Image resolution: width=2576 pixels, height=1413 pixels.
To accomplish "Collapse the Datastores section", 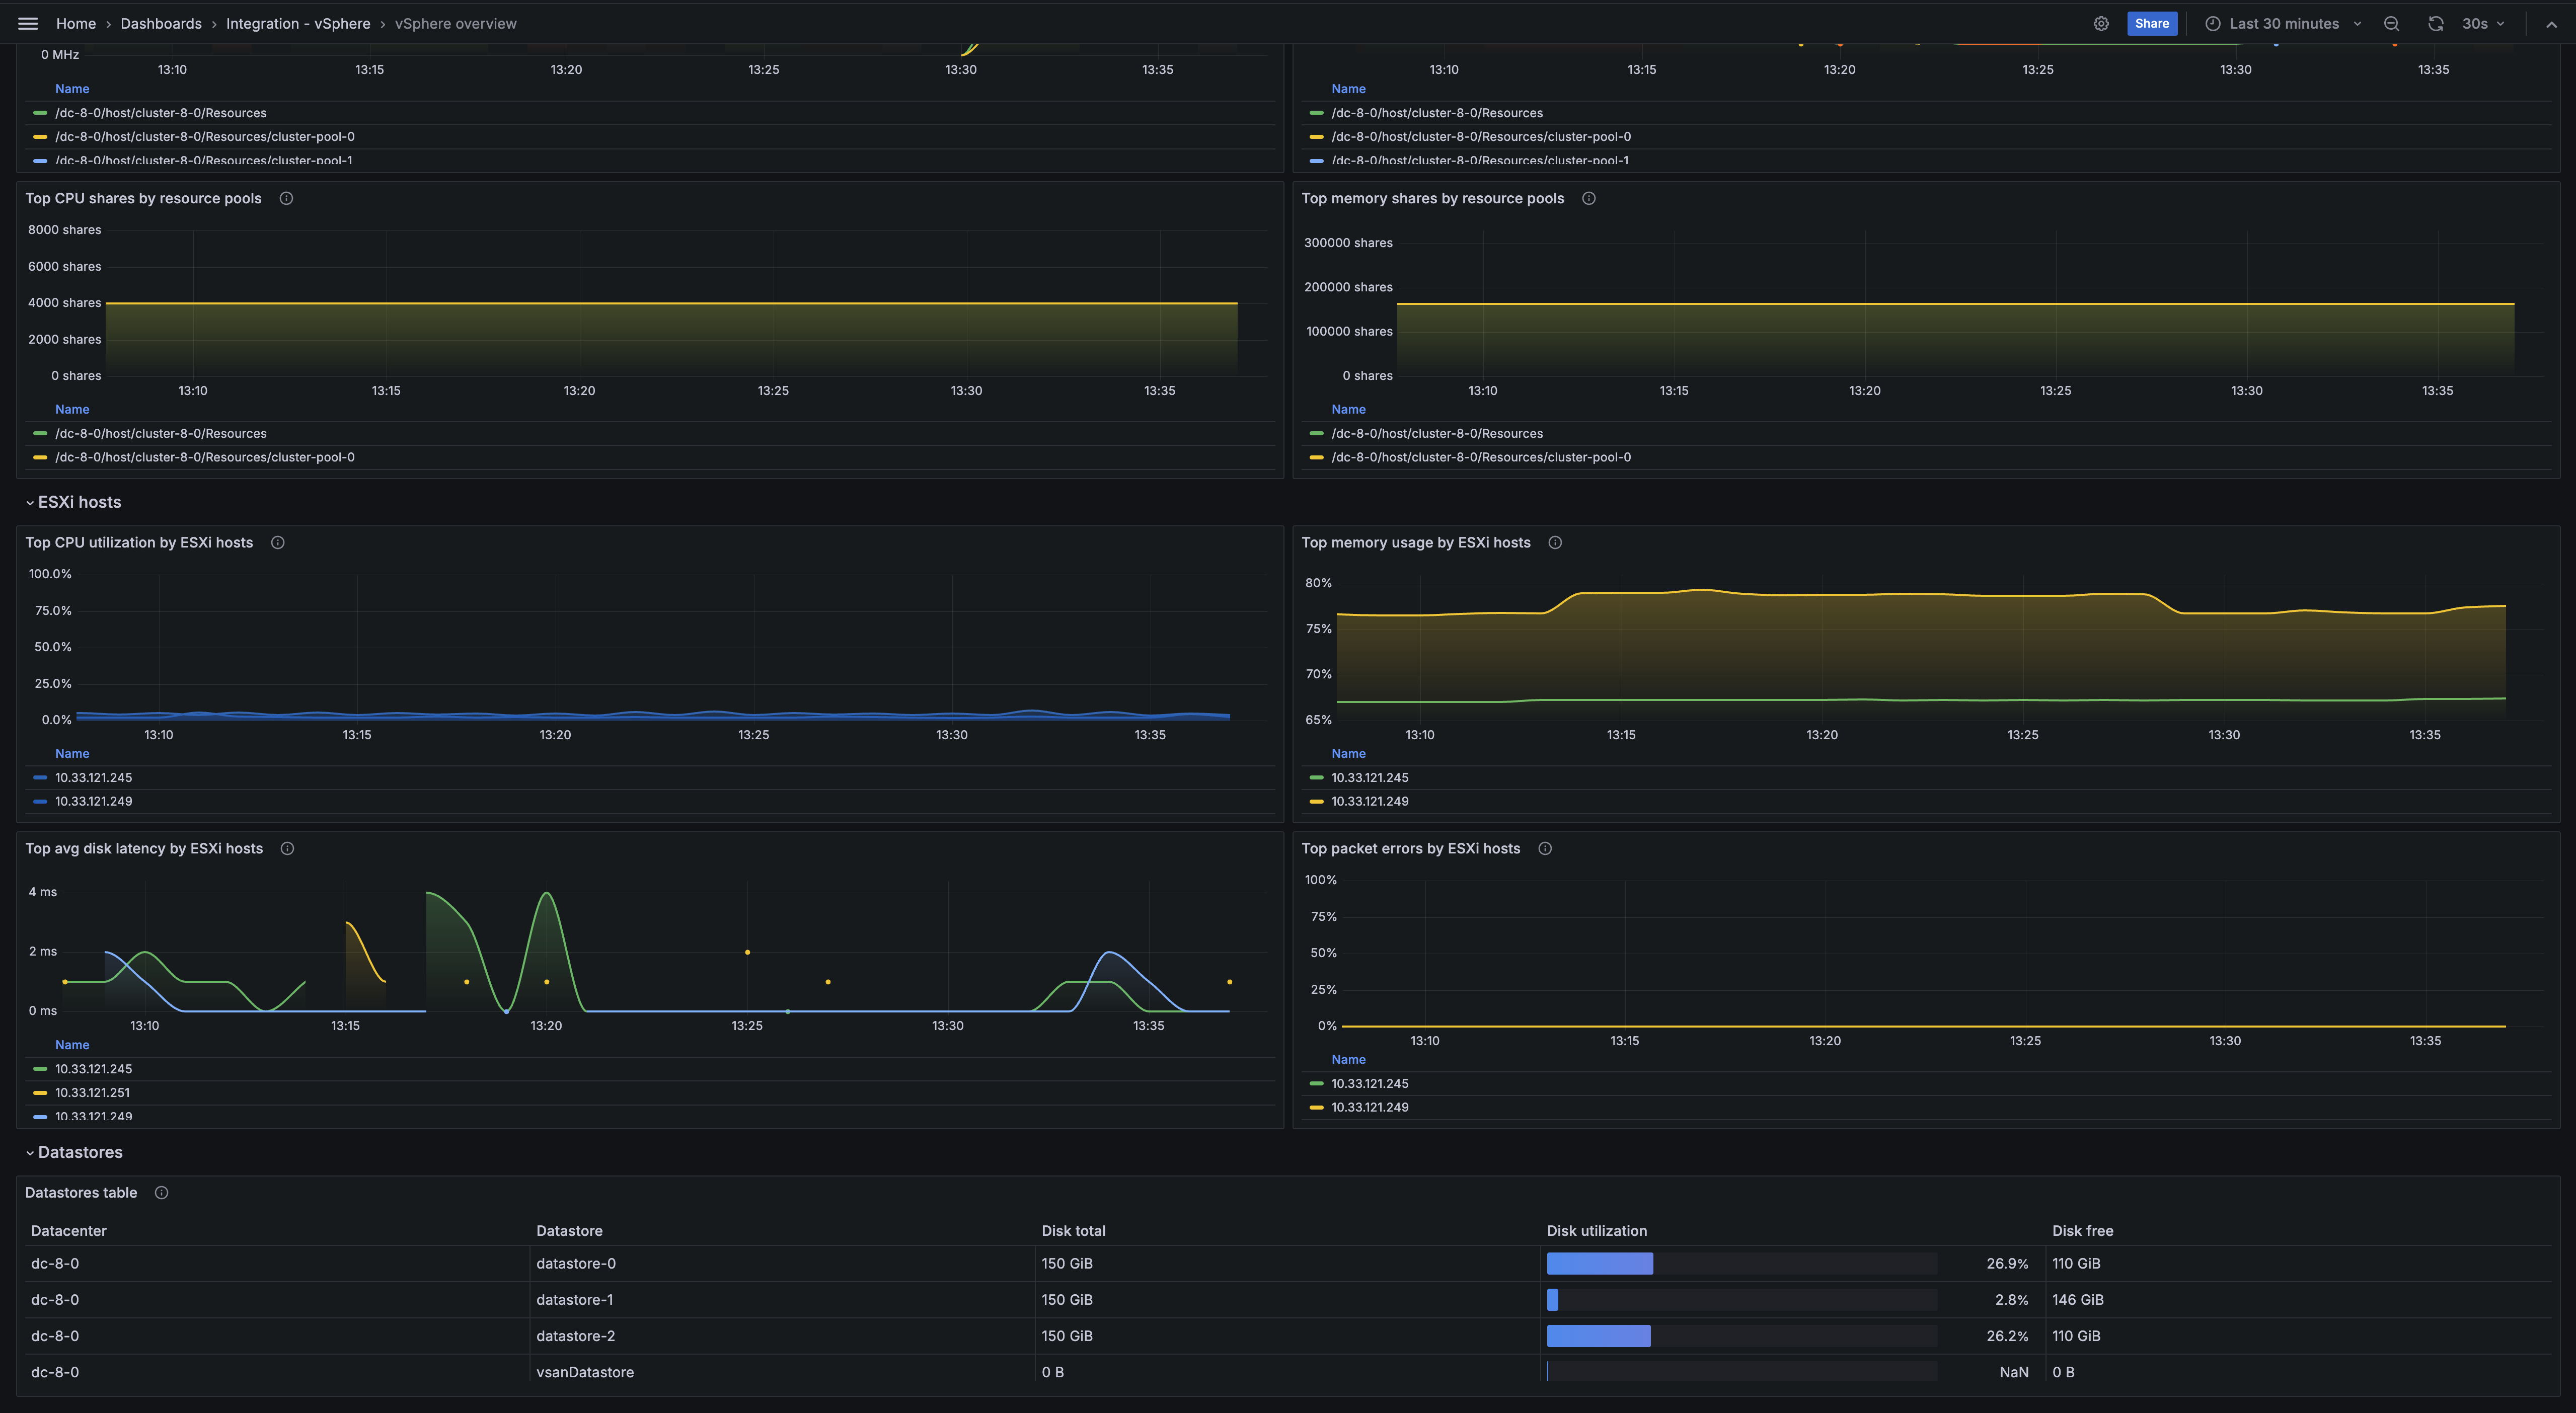I will (x=79, y=1152).
